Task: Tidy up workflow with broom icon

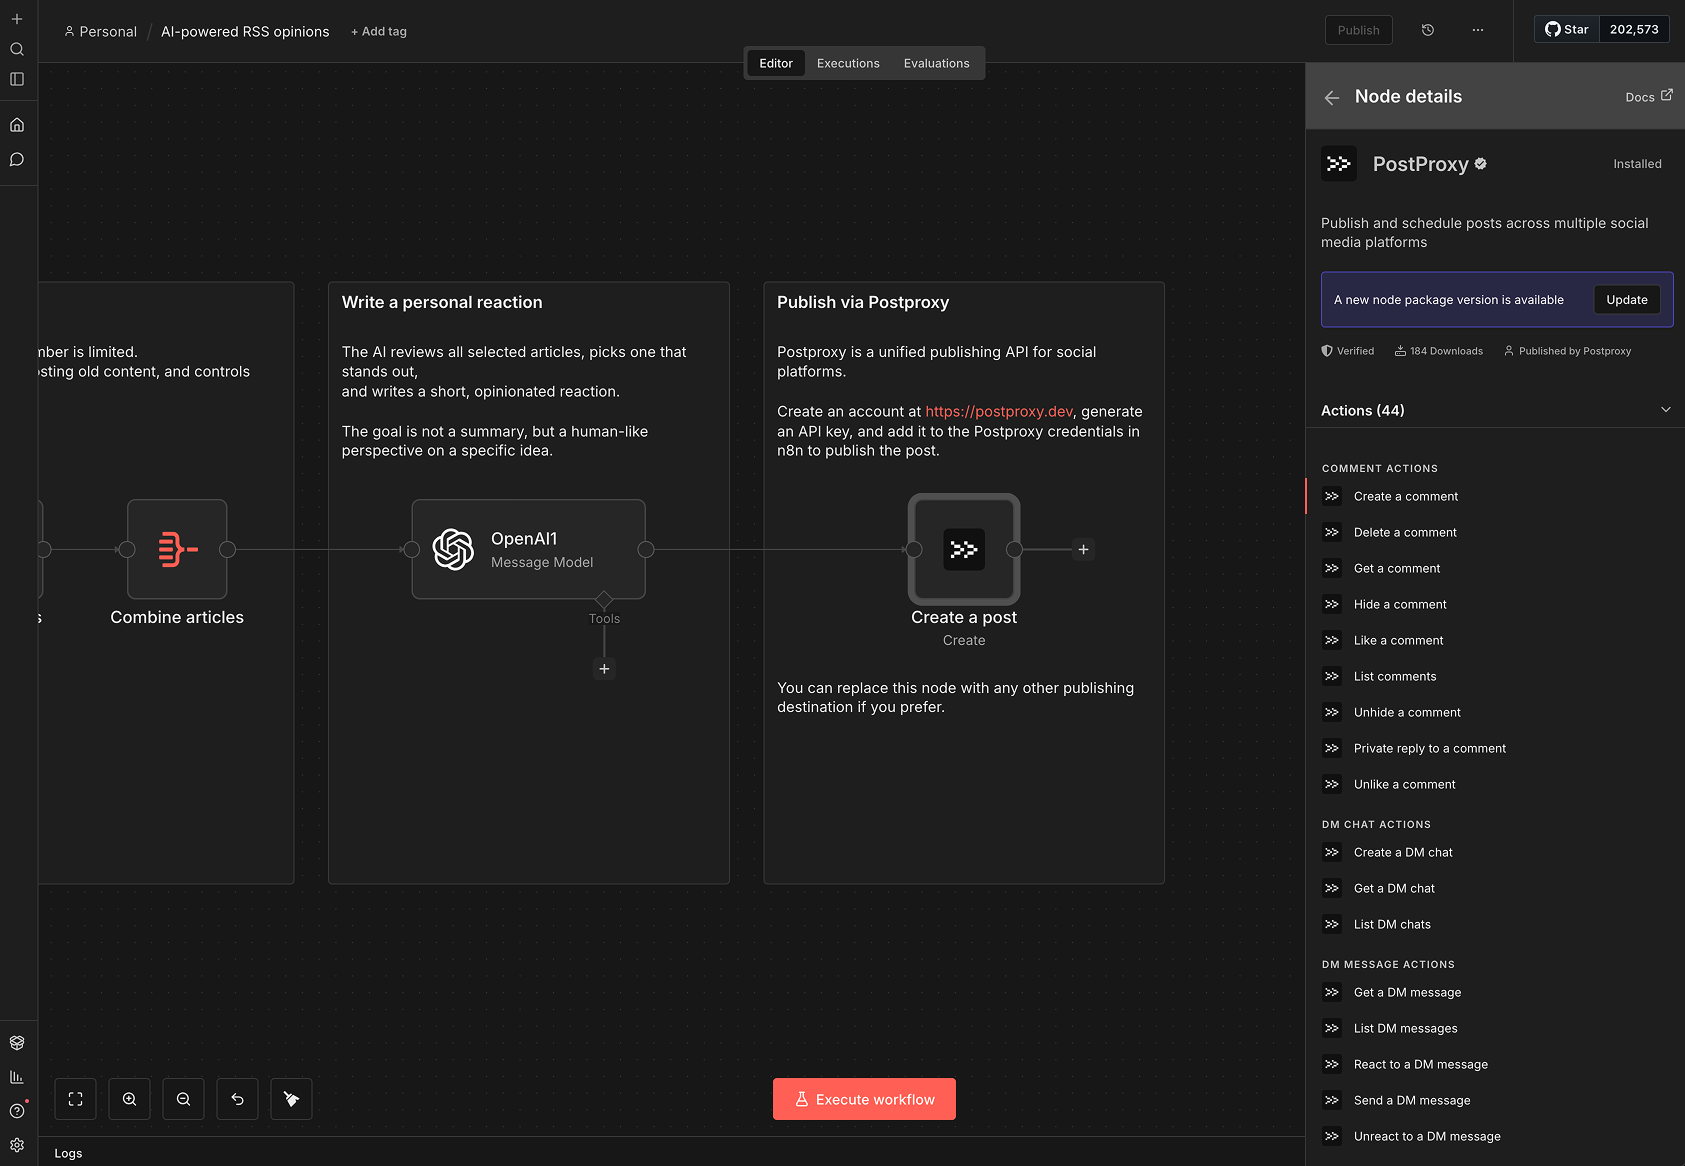Action: [292, 1099]
